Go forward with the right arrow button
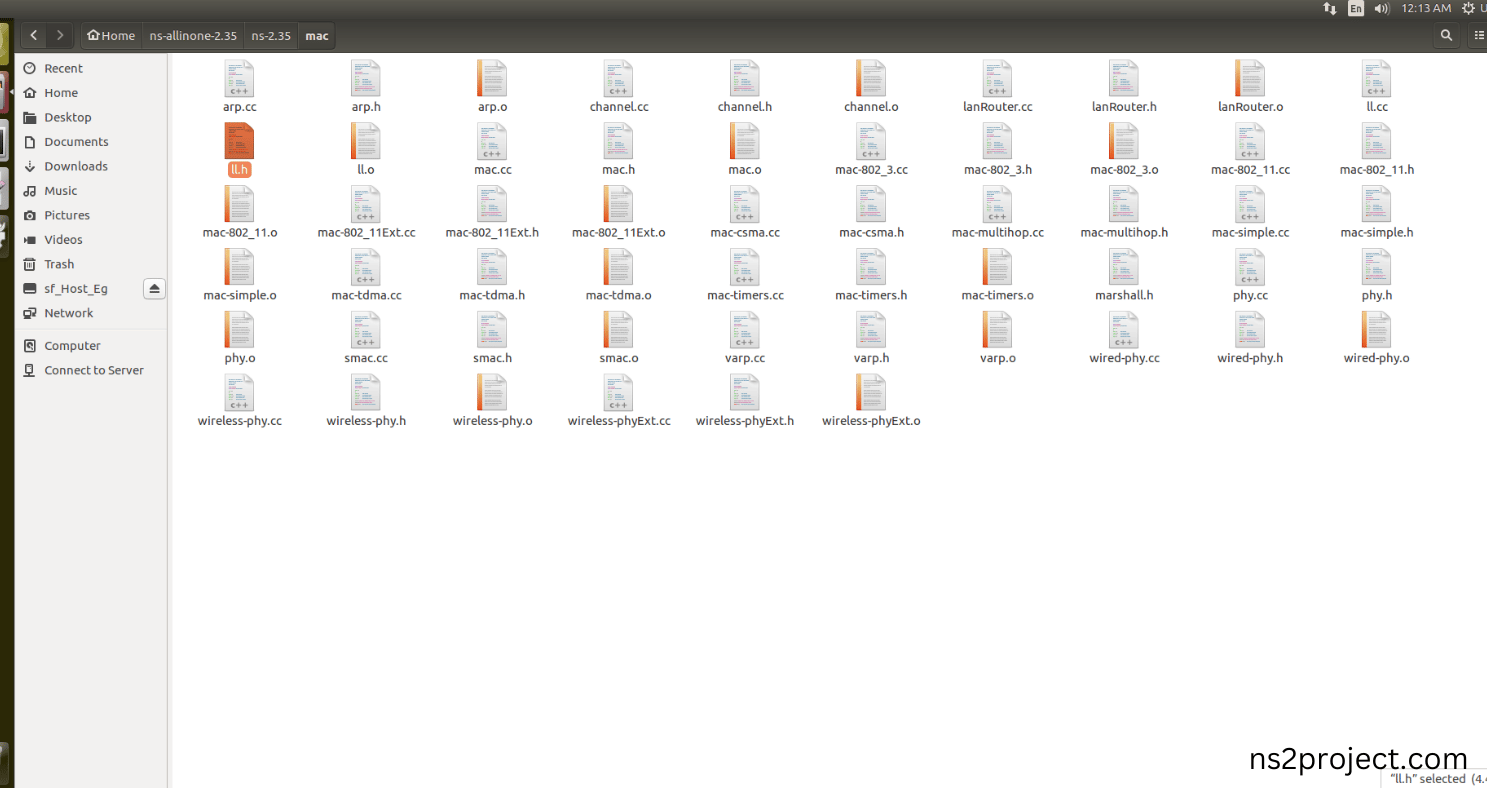 (x=60, y=35)
